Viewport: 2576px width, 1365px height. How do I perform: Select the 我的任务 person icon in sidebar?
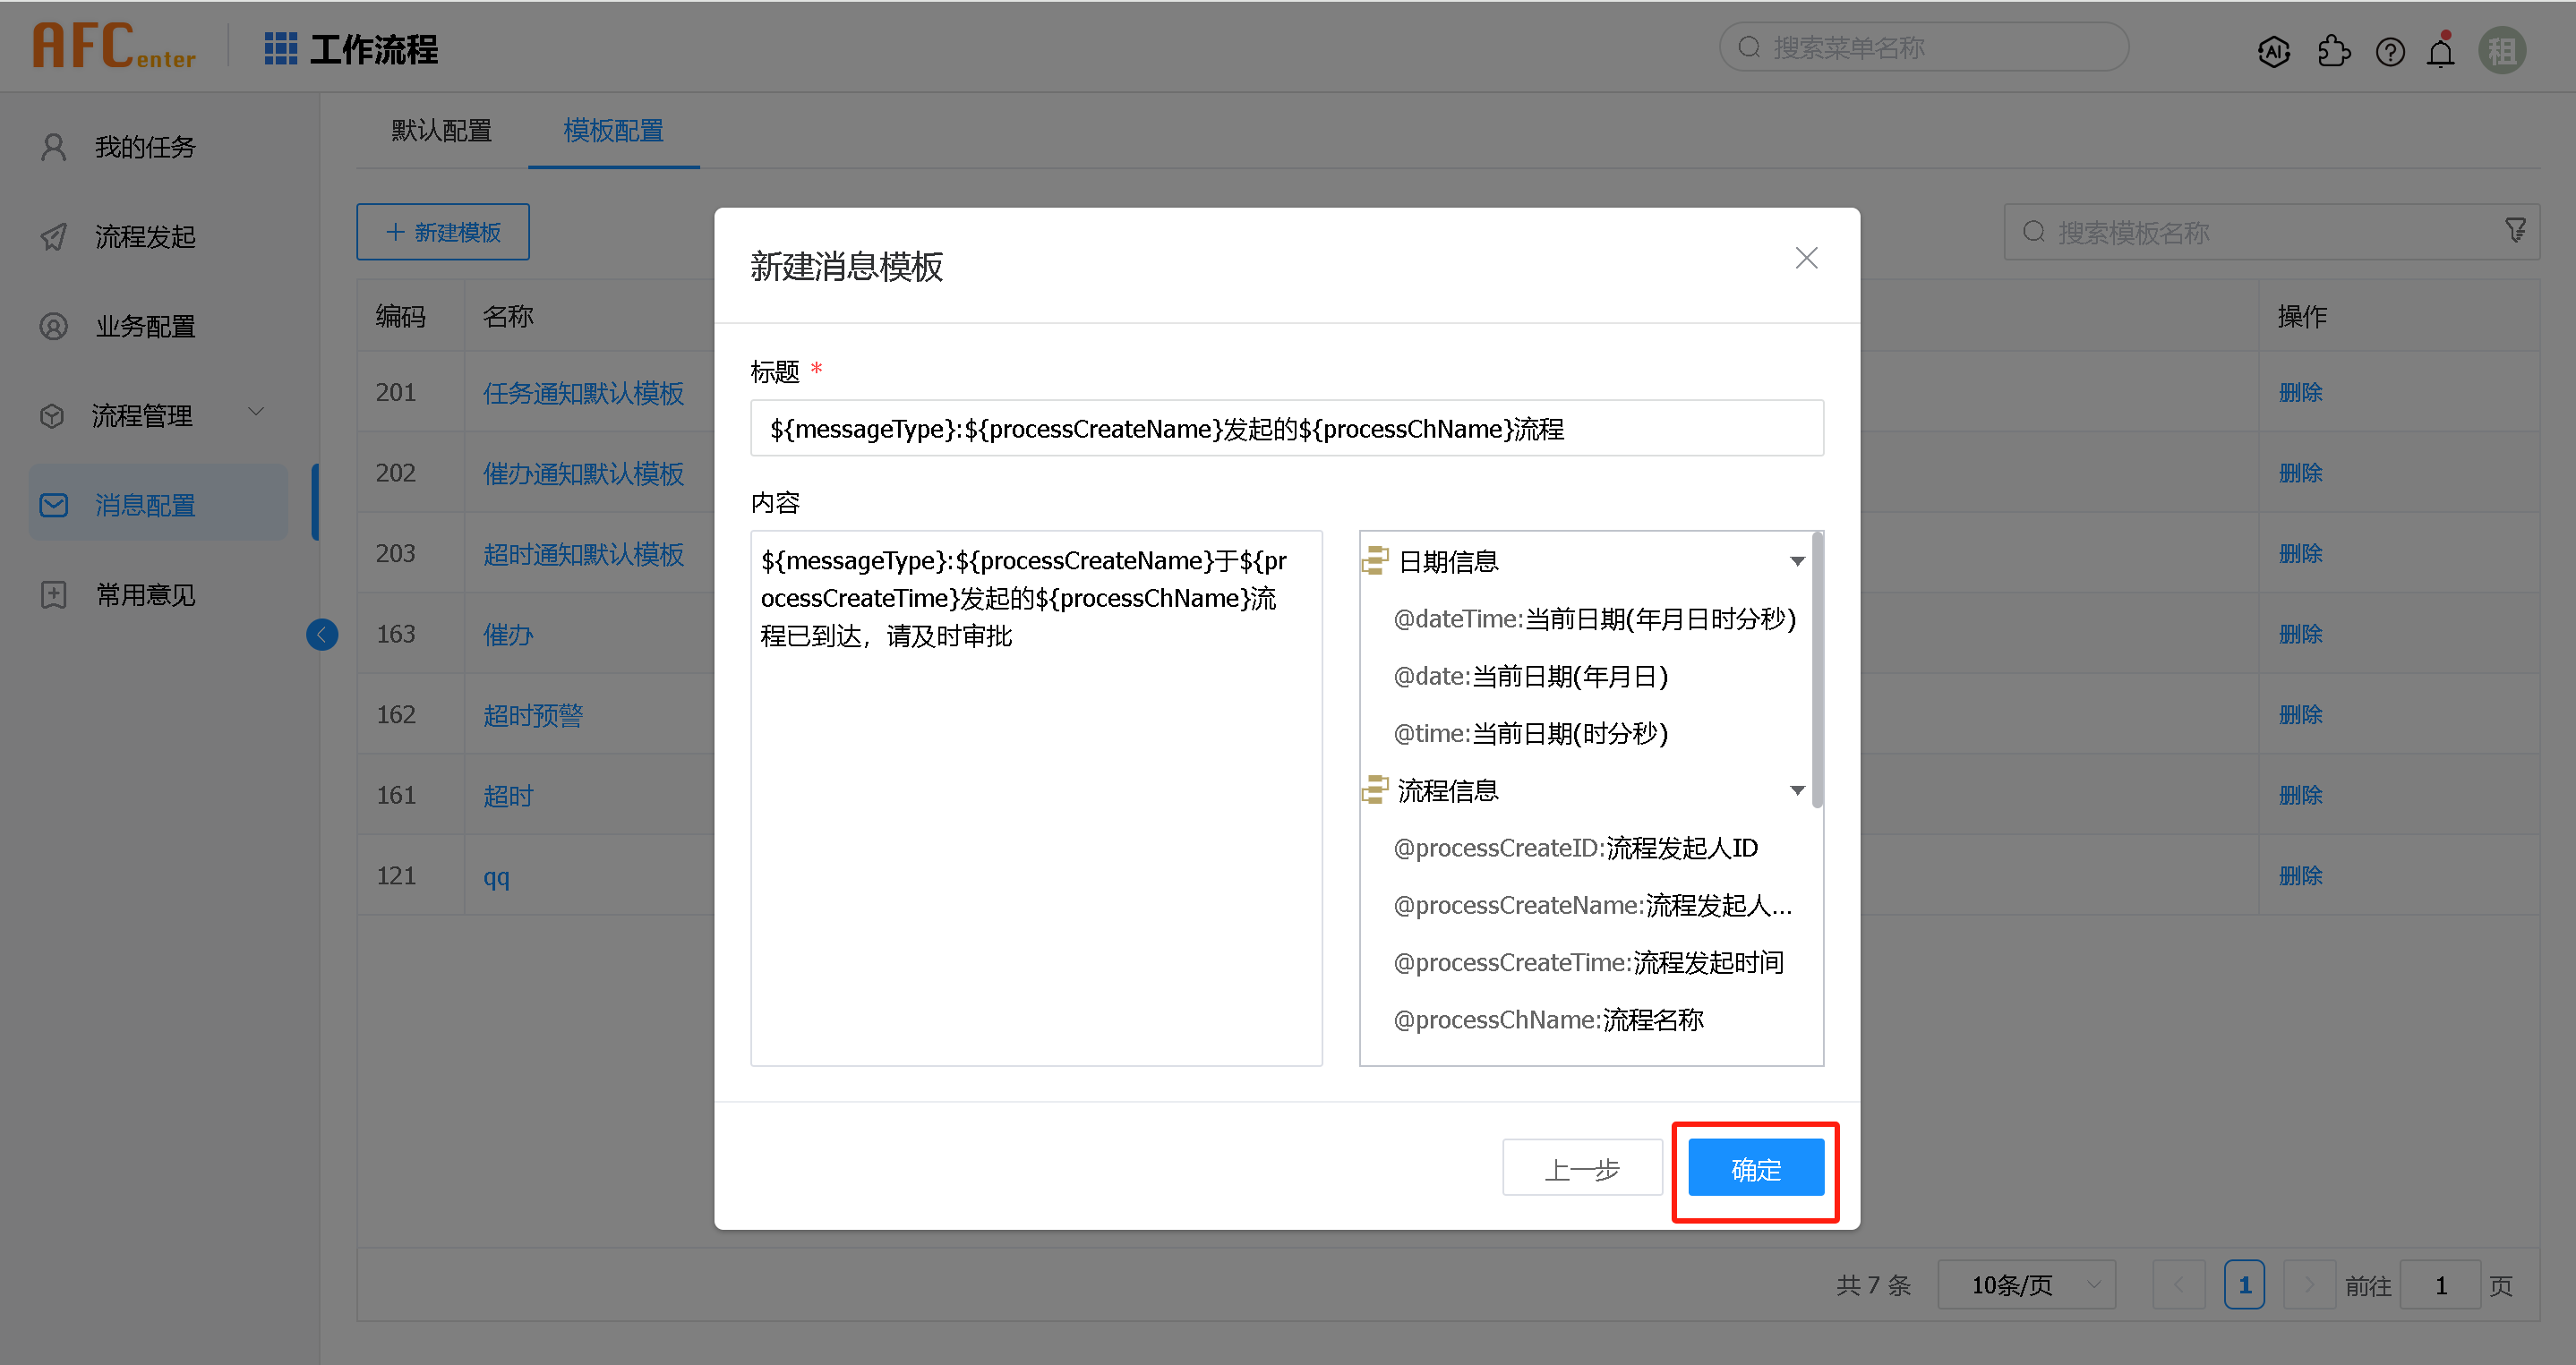53,146
